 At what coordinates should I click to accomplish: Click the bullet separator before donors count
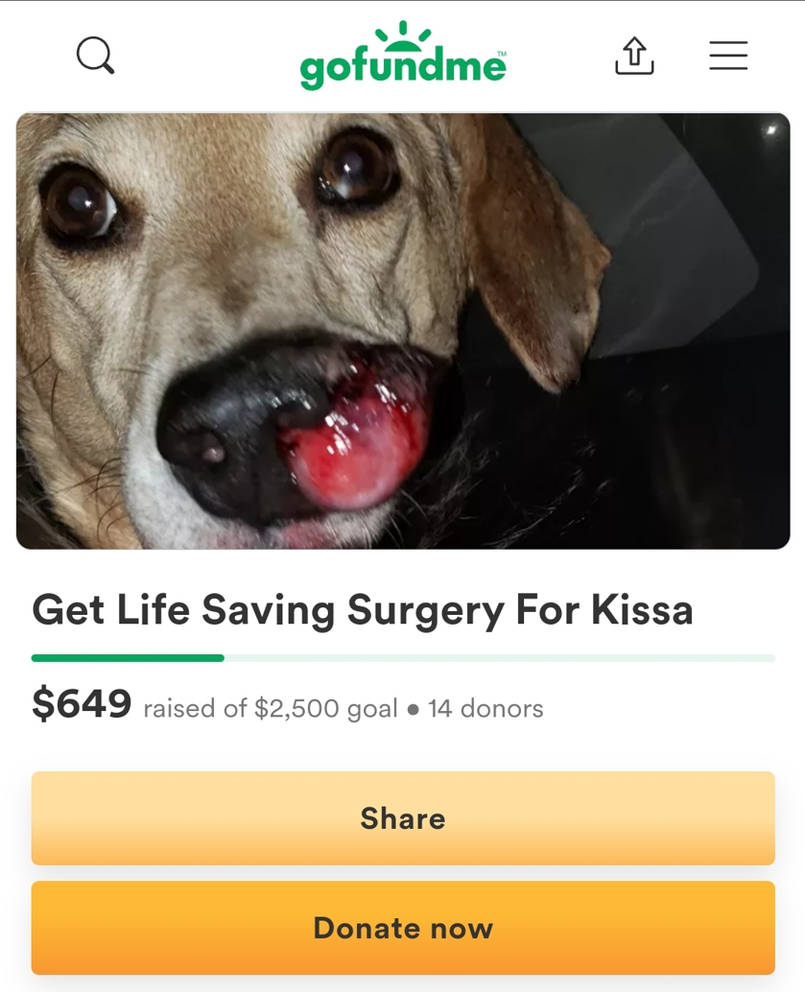413,710
